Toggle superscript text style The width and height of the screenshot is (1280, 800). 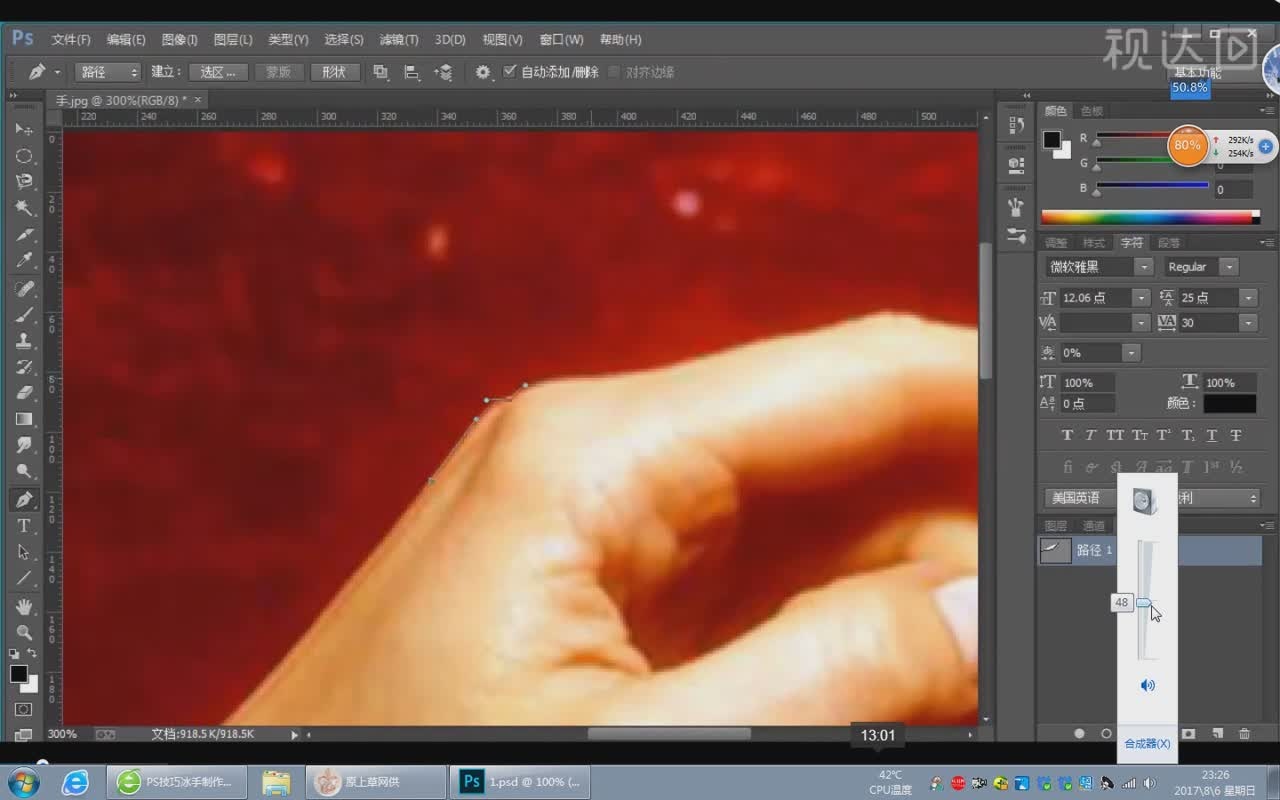click(1164, 435)
